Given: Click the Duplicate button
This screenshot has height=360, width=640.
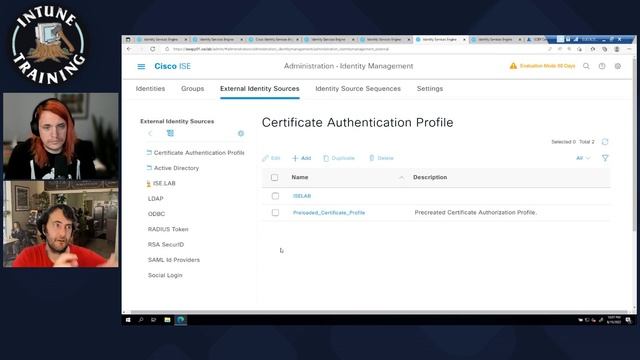Looking at the screenshot, I should click(x=339, y=158).
